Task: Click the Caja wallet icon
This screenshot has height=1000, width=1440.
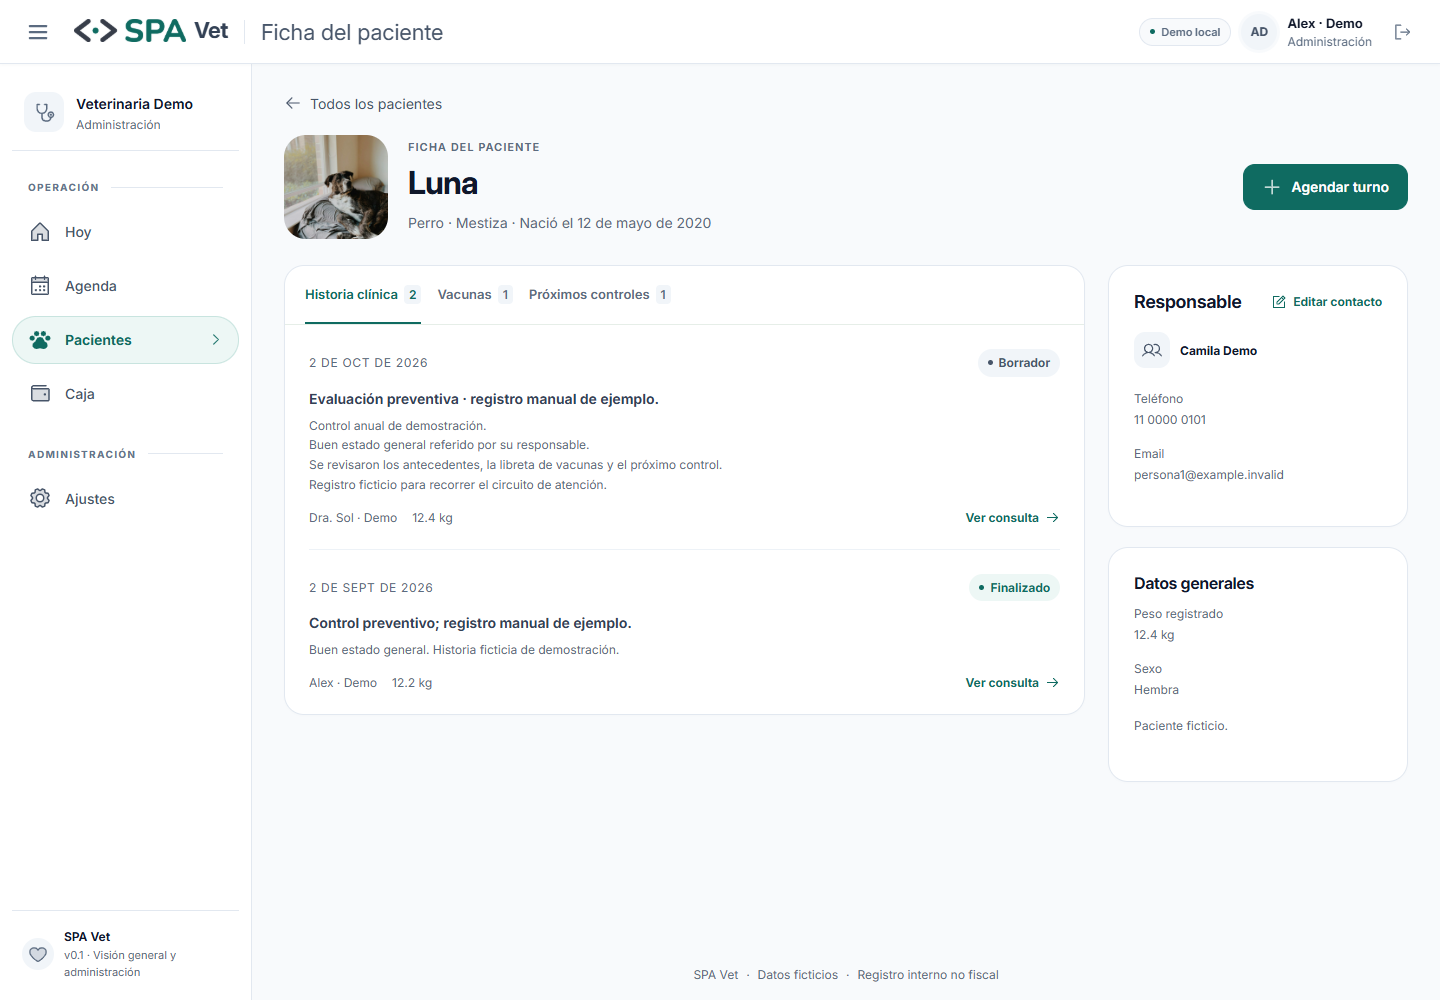Action: pyautogui.click(x=40, y=394)
